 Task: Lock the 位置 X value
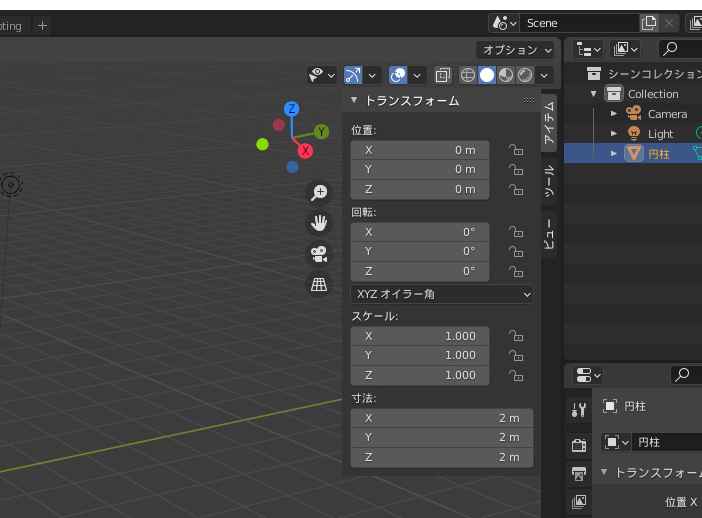pyautogui.click(x=516, y=150)
